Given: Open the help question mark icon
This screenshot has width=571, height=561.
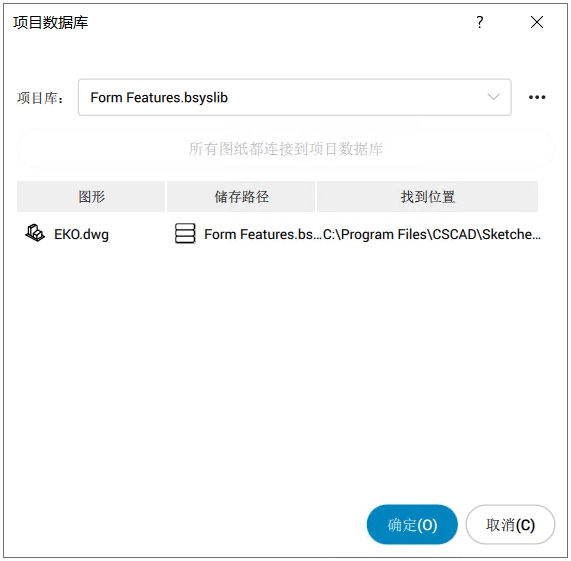Looking at the screenshot, I should (x=480, y=22).
